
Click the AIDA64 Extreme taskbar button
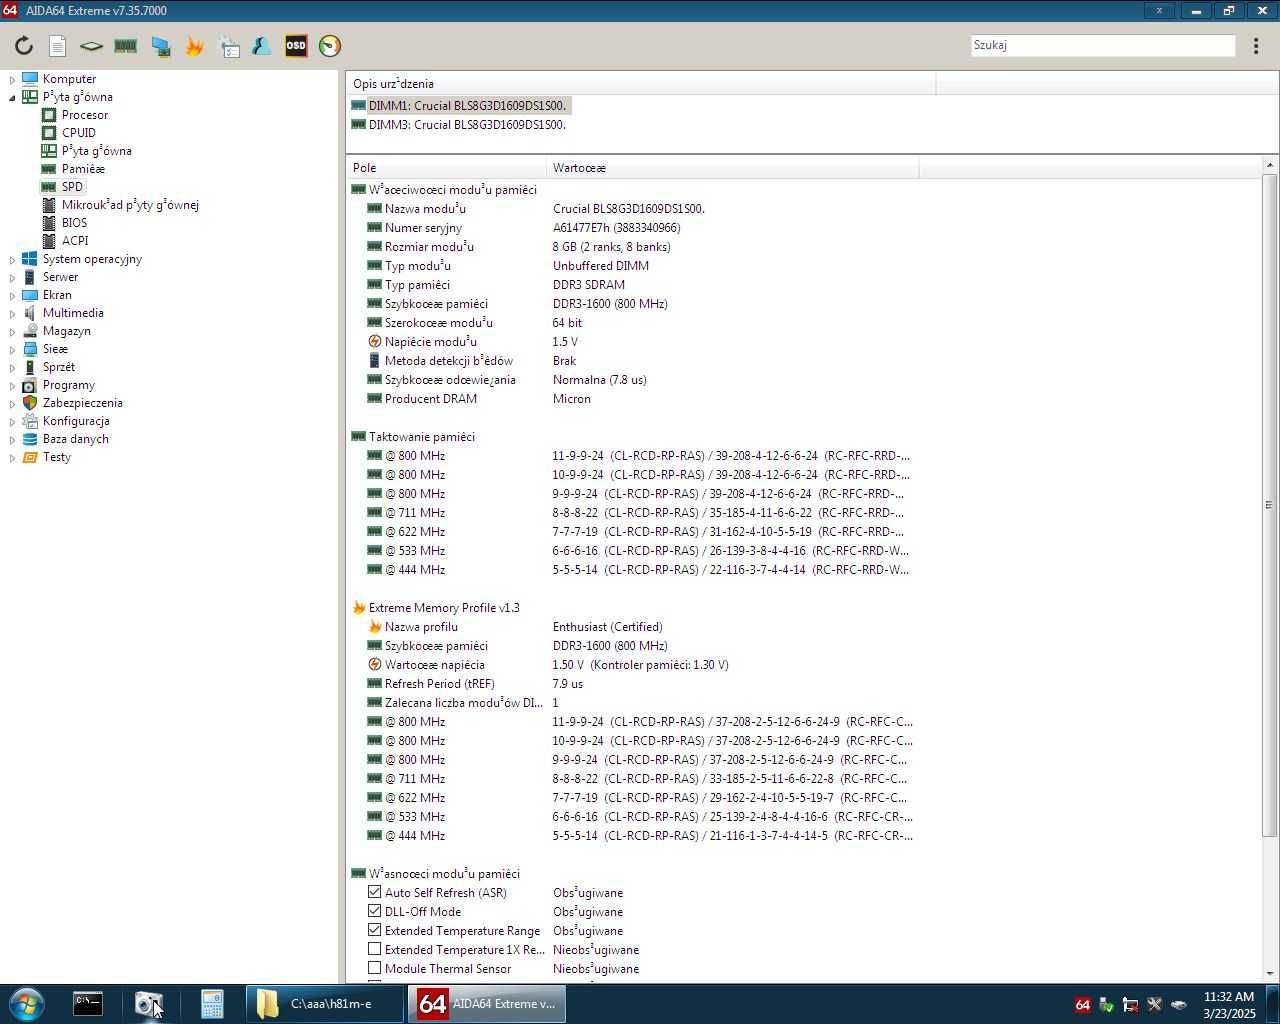(x=486, y=1004)
